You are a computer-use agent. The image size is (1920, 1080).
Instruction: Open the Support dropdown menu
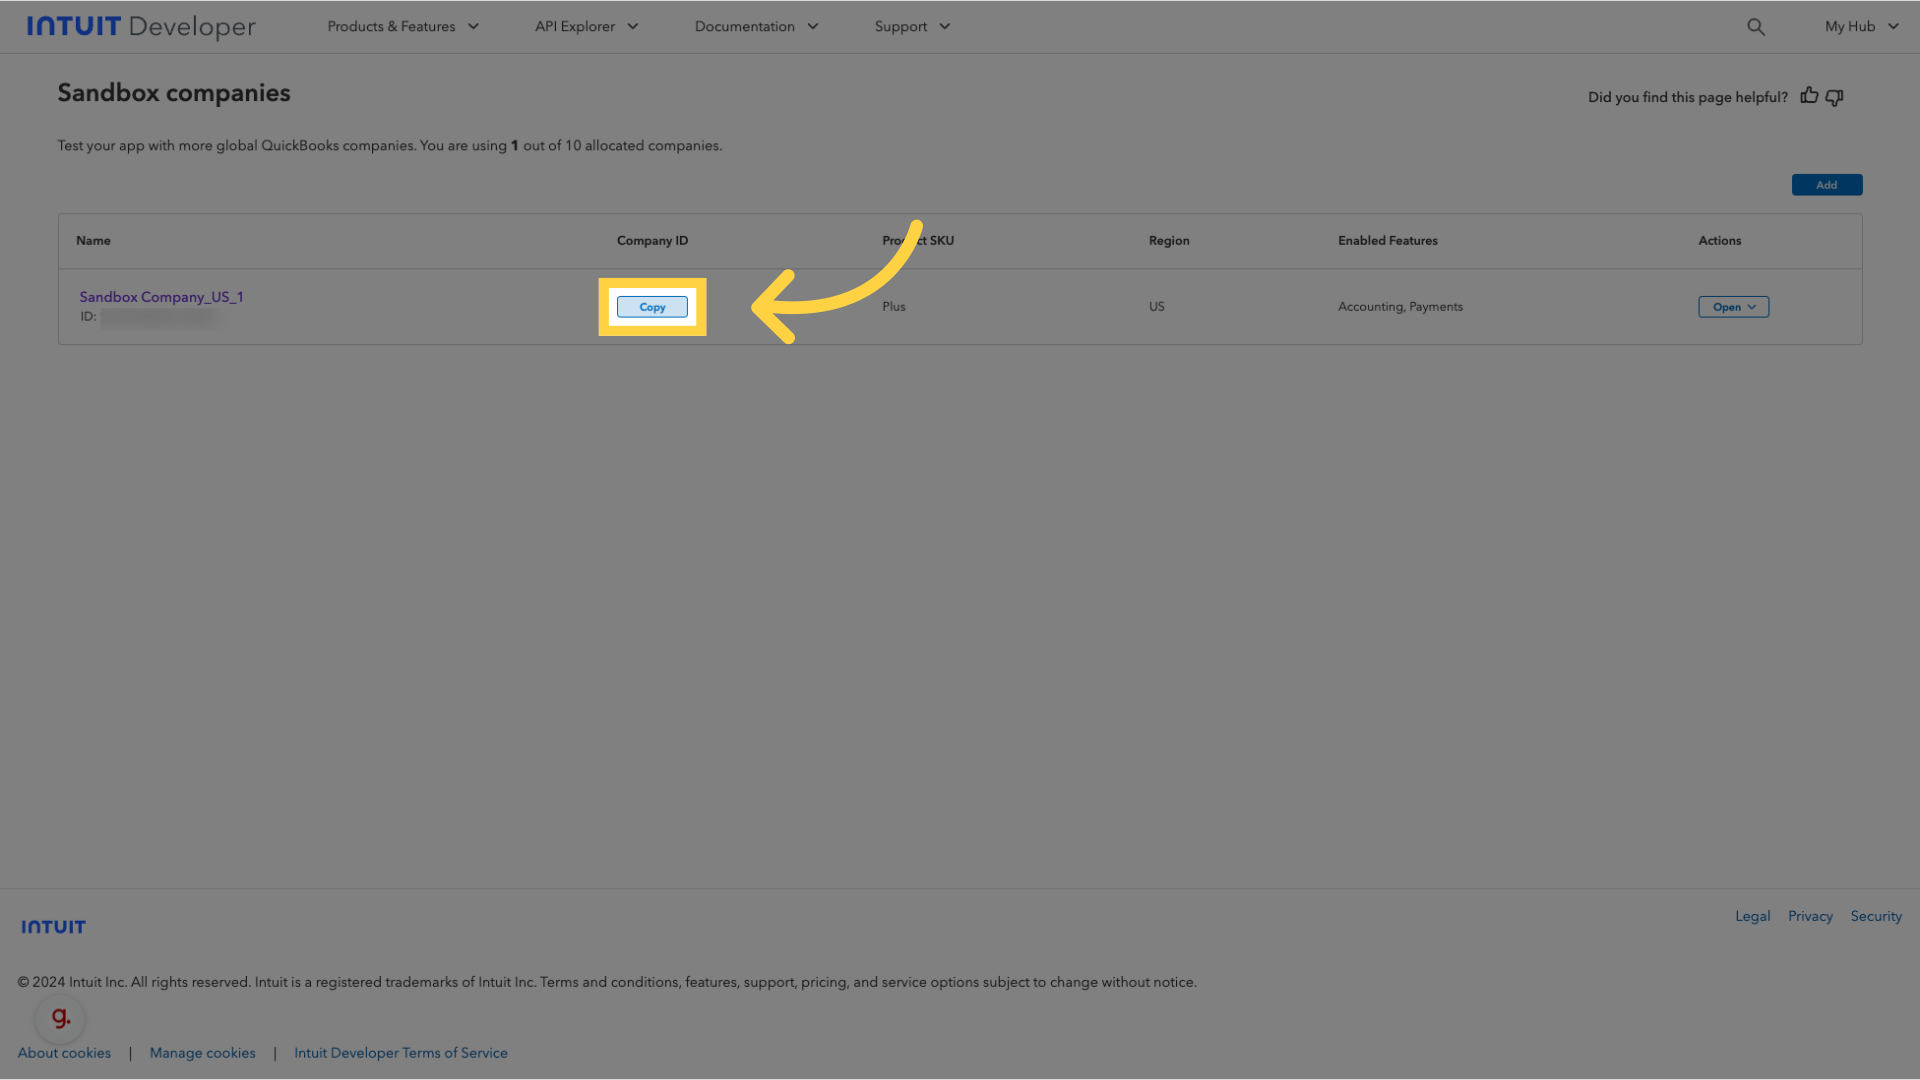tap(912, 27)
